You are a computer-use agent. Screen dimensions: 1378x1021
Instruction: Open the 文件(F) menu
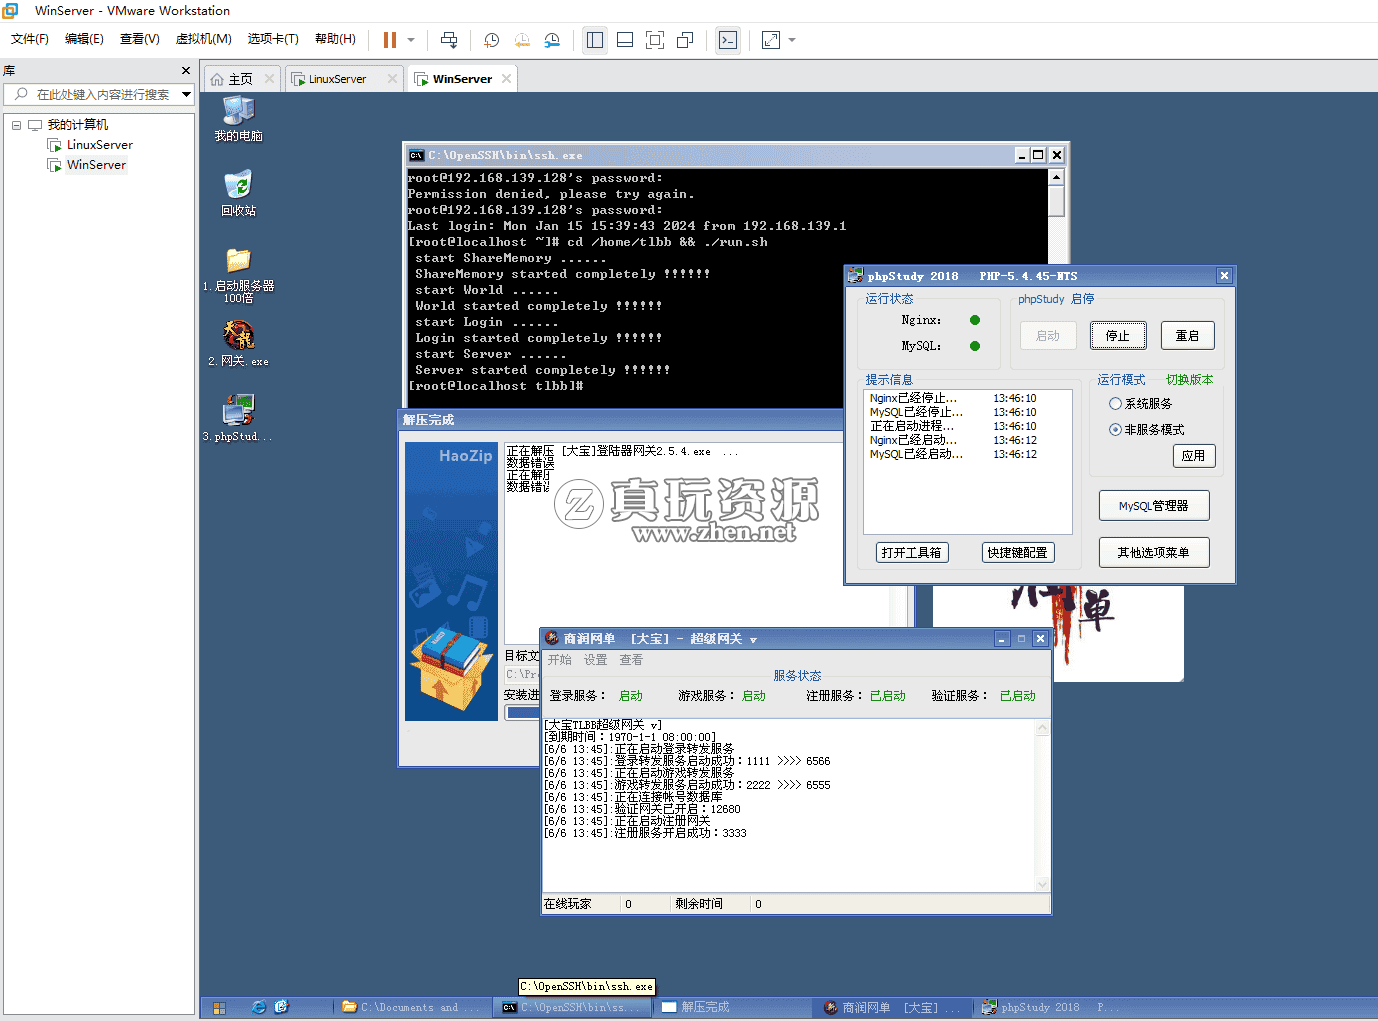point(30,39)
